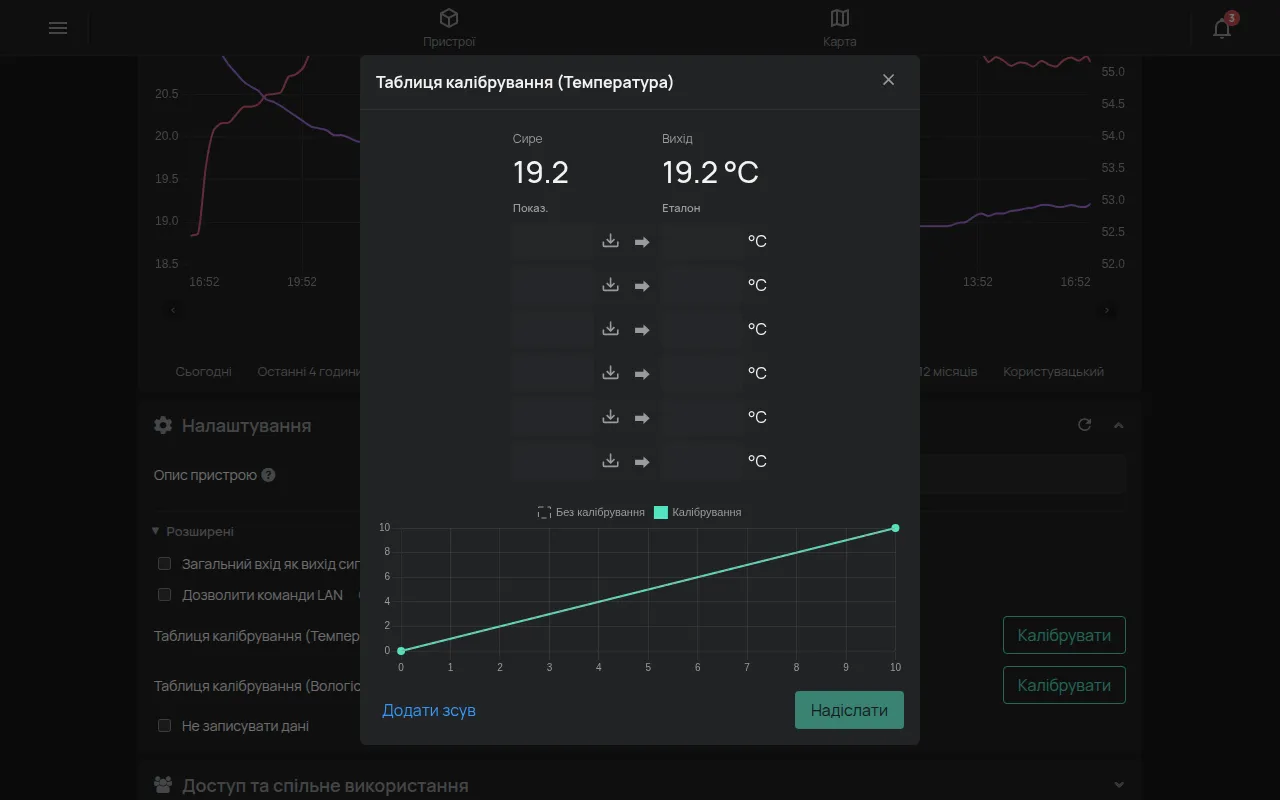
Task: Click the users icon beside Доступ та спільне використання
Action: [x=163, y=785]
